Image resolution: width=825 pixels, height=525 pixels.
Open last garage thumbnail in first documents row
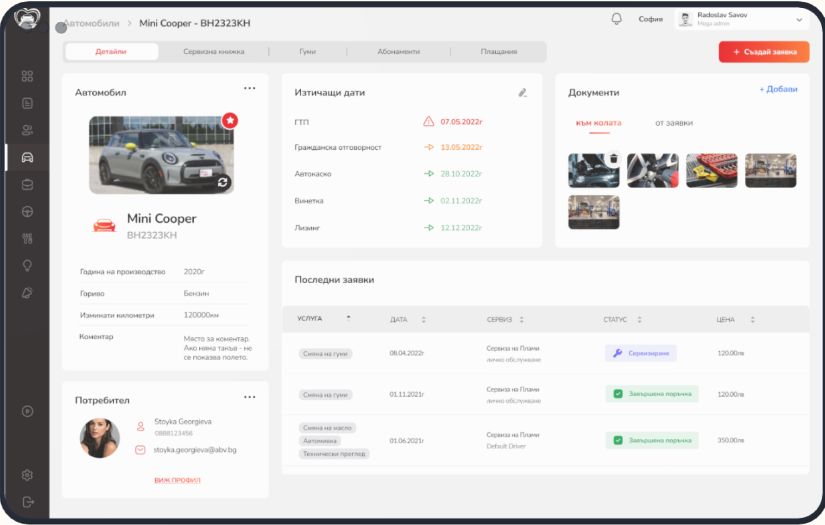pyautogui.click(x=770, y=170)
